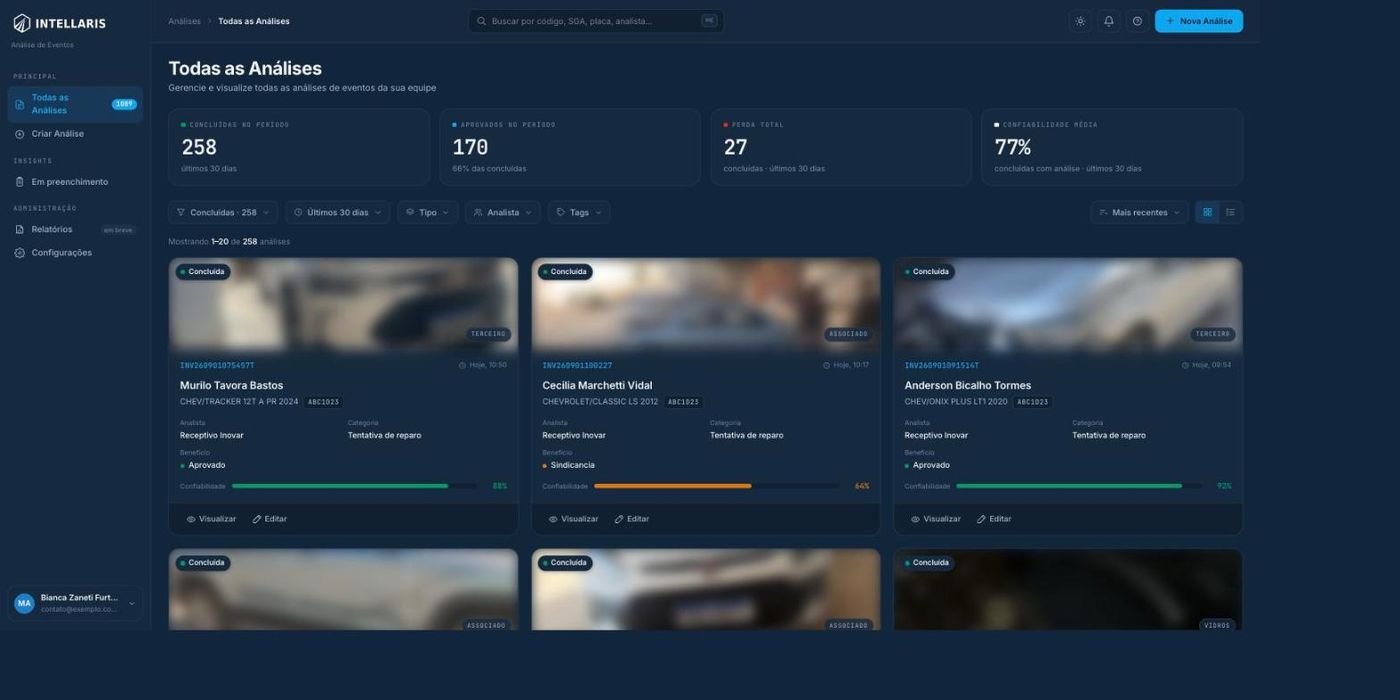
Task: Open the notifications bell
Action: [x=1108, y=21]
